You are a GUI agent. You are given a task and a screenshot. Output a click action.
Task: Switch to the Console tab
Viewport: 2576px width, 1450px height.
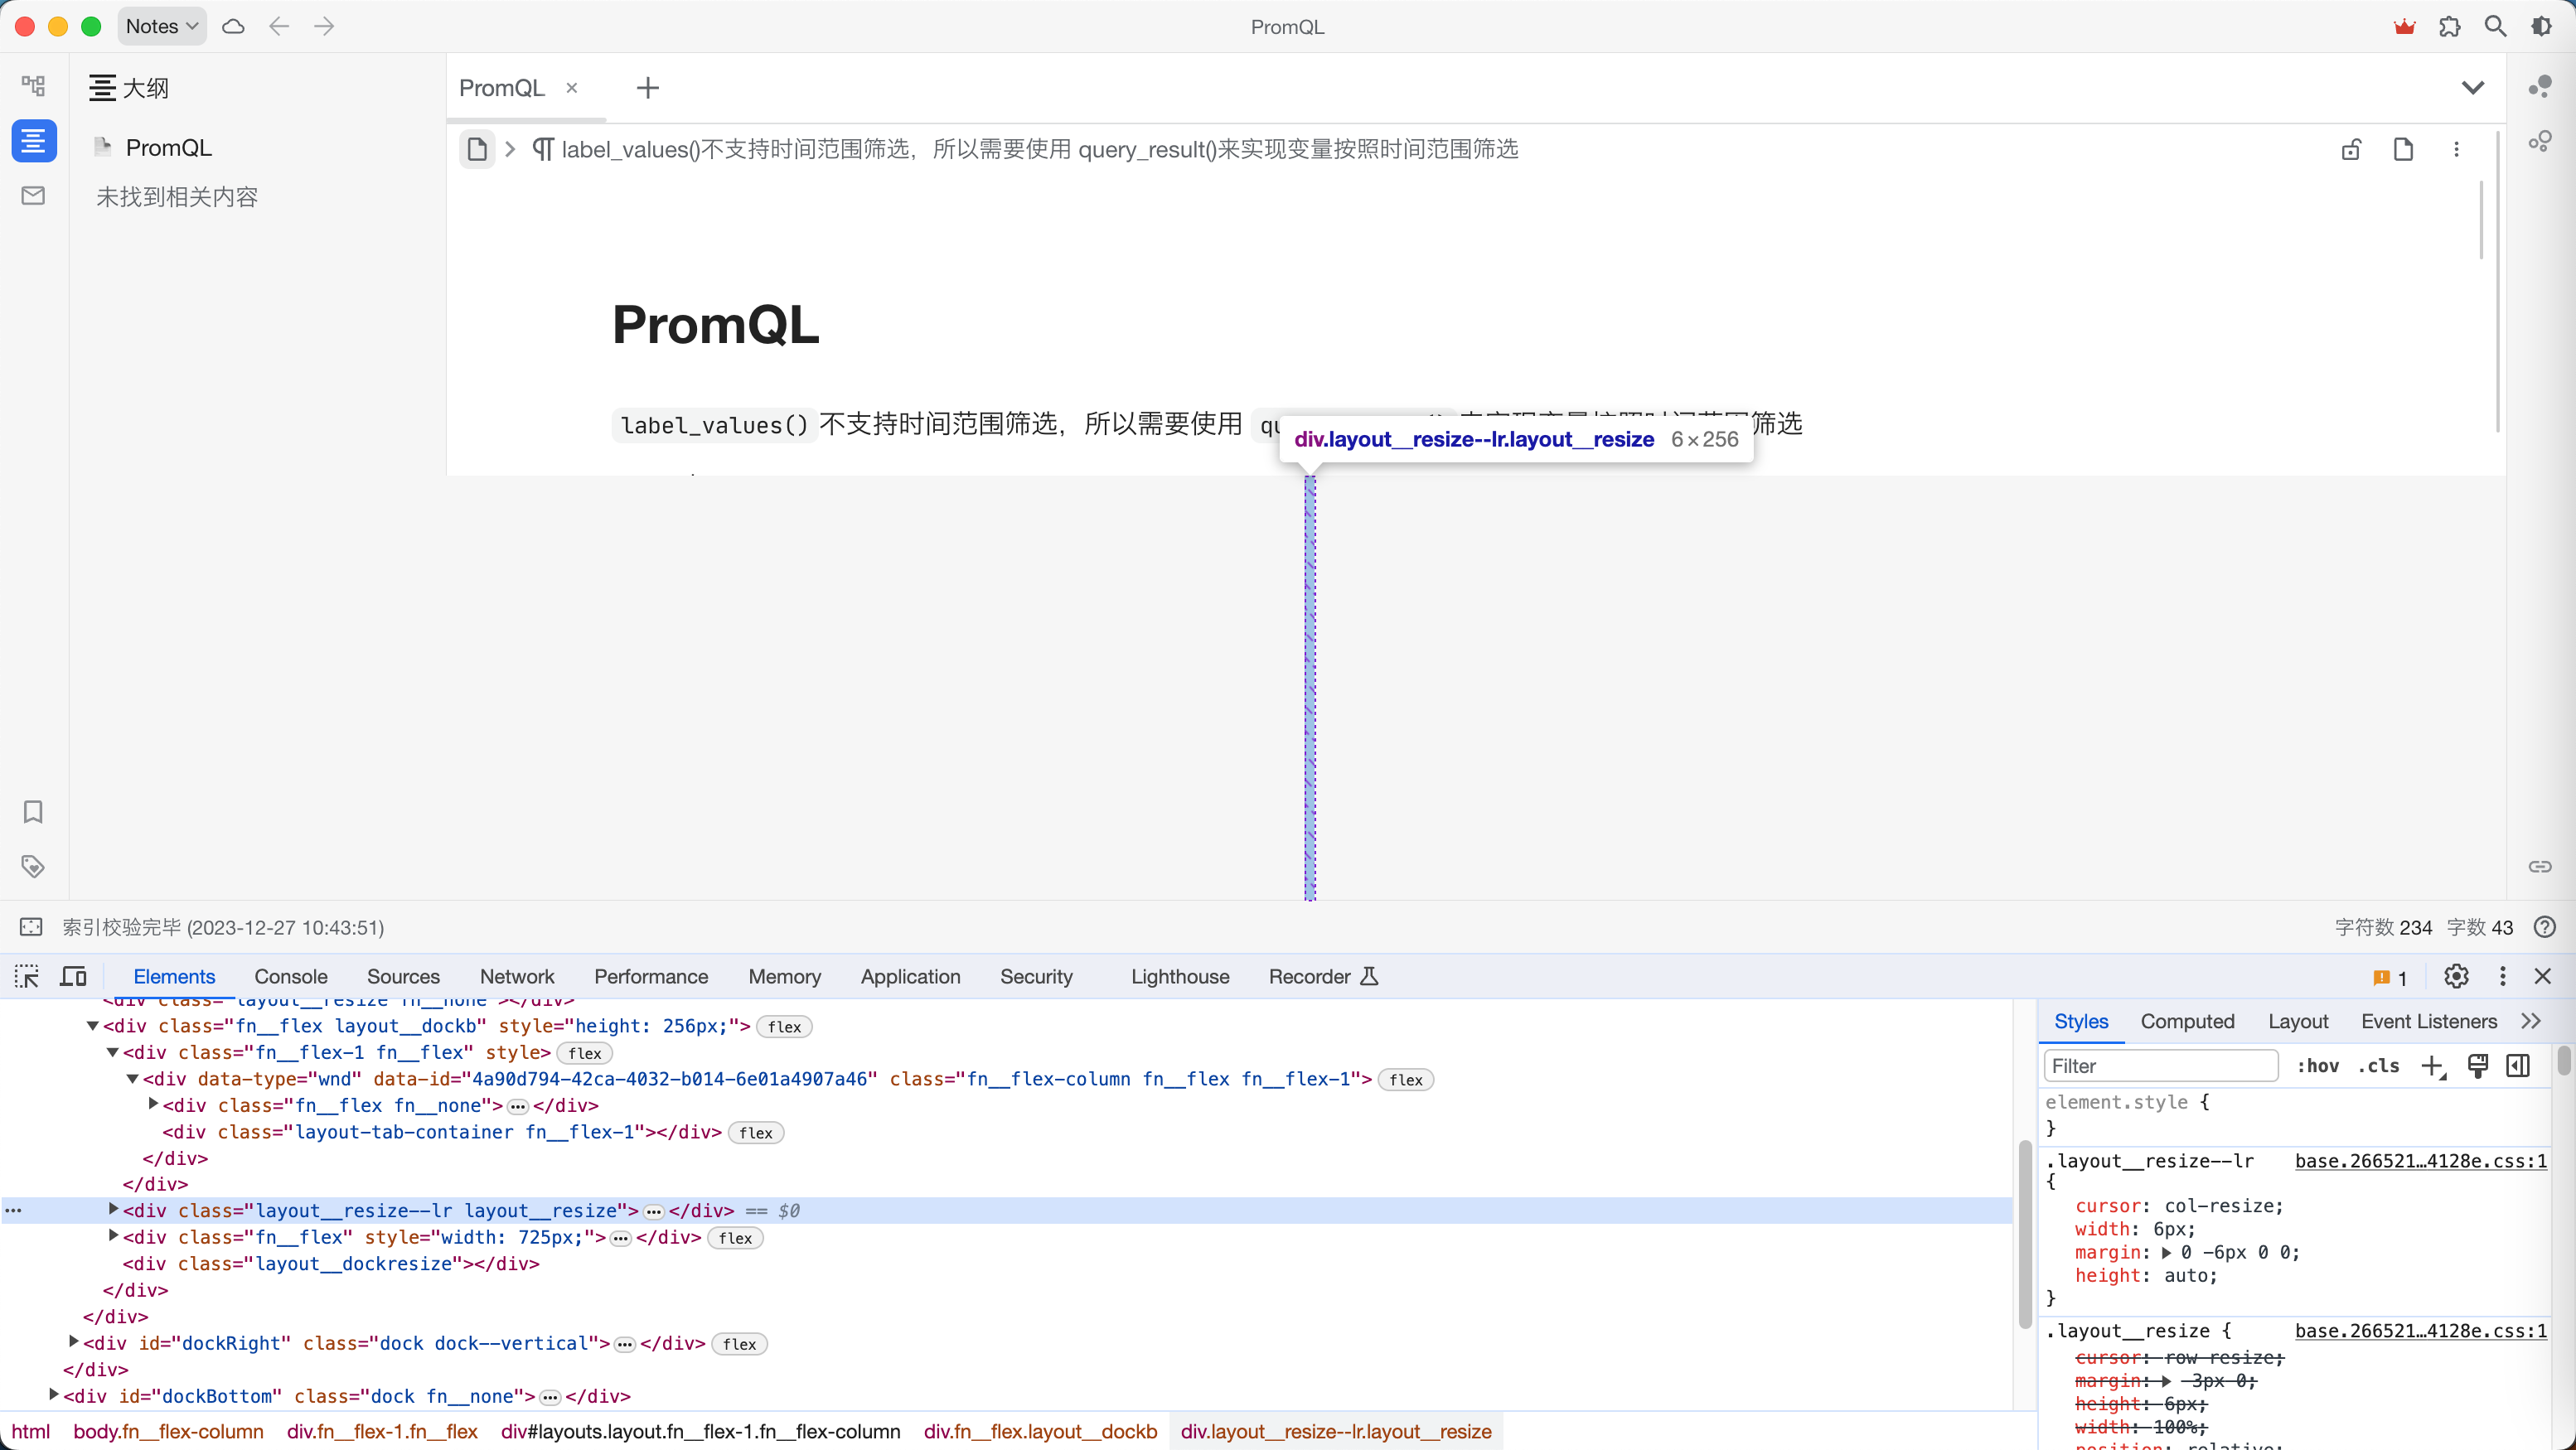(x=290, y=976)
